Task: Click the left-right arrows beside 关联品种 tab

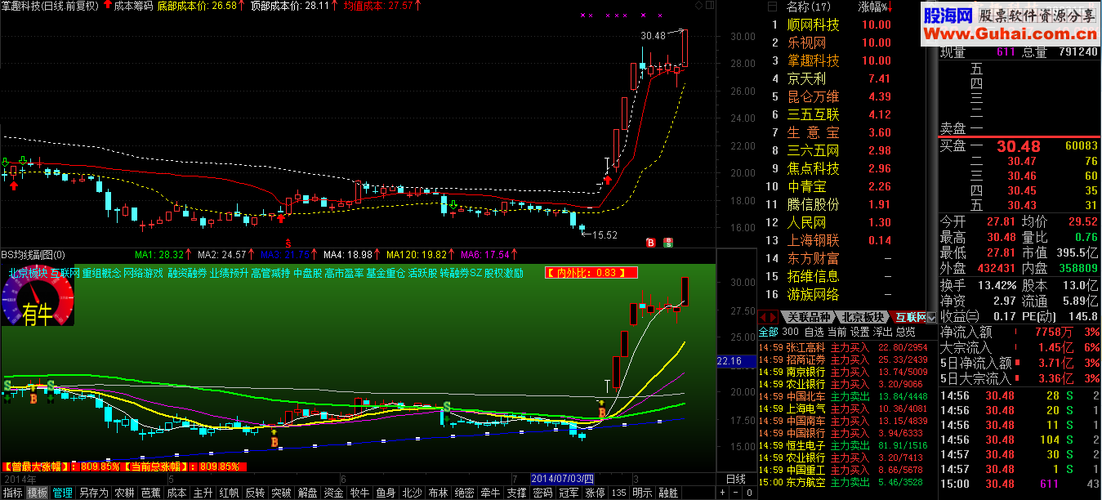Action: coord(770,316)
